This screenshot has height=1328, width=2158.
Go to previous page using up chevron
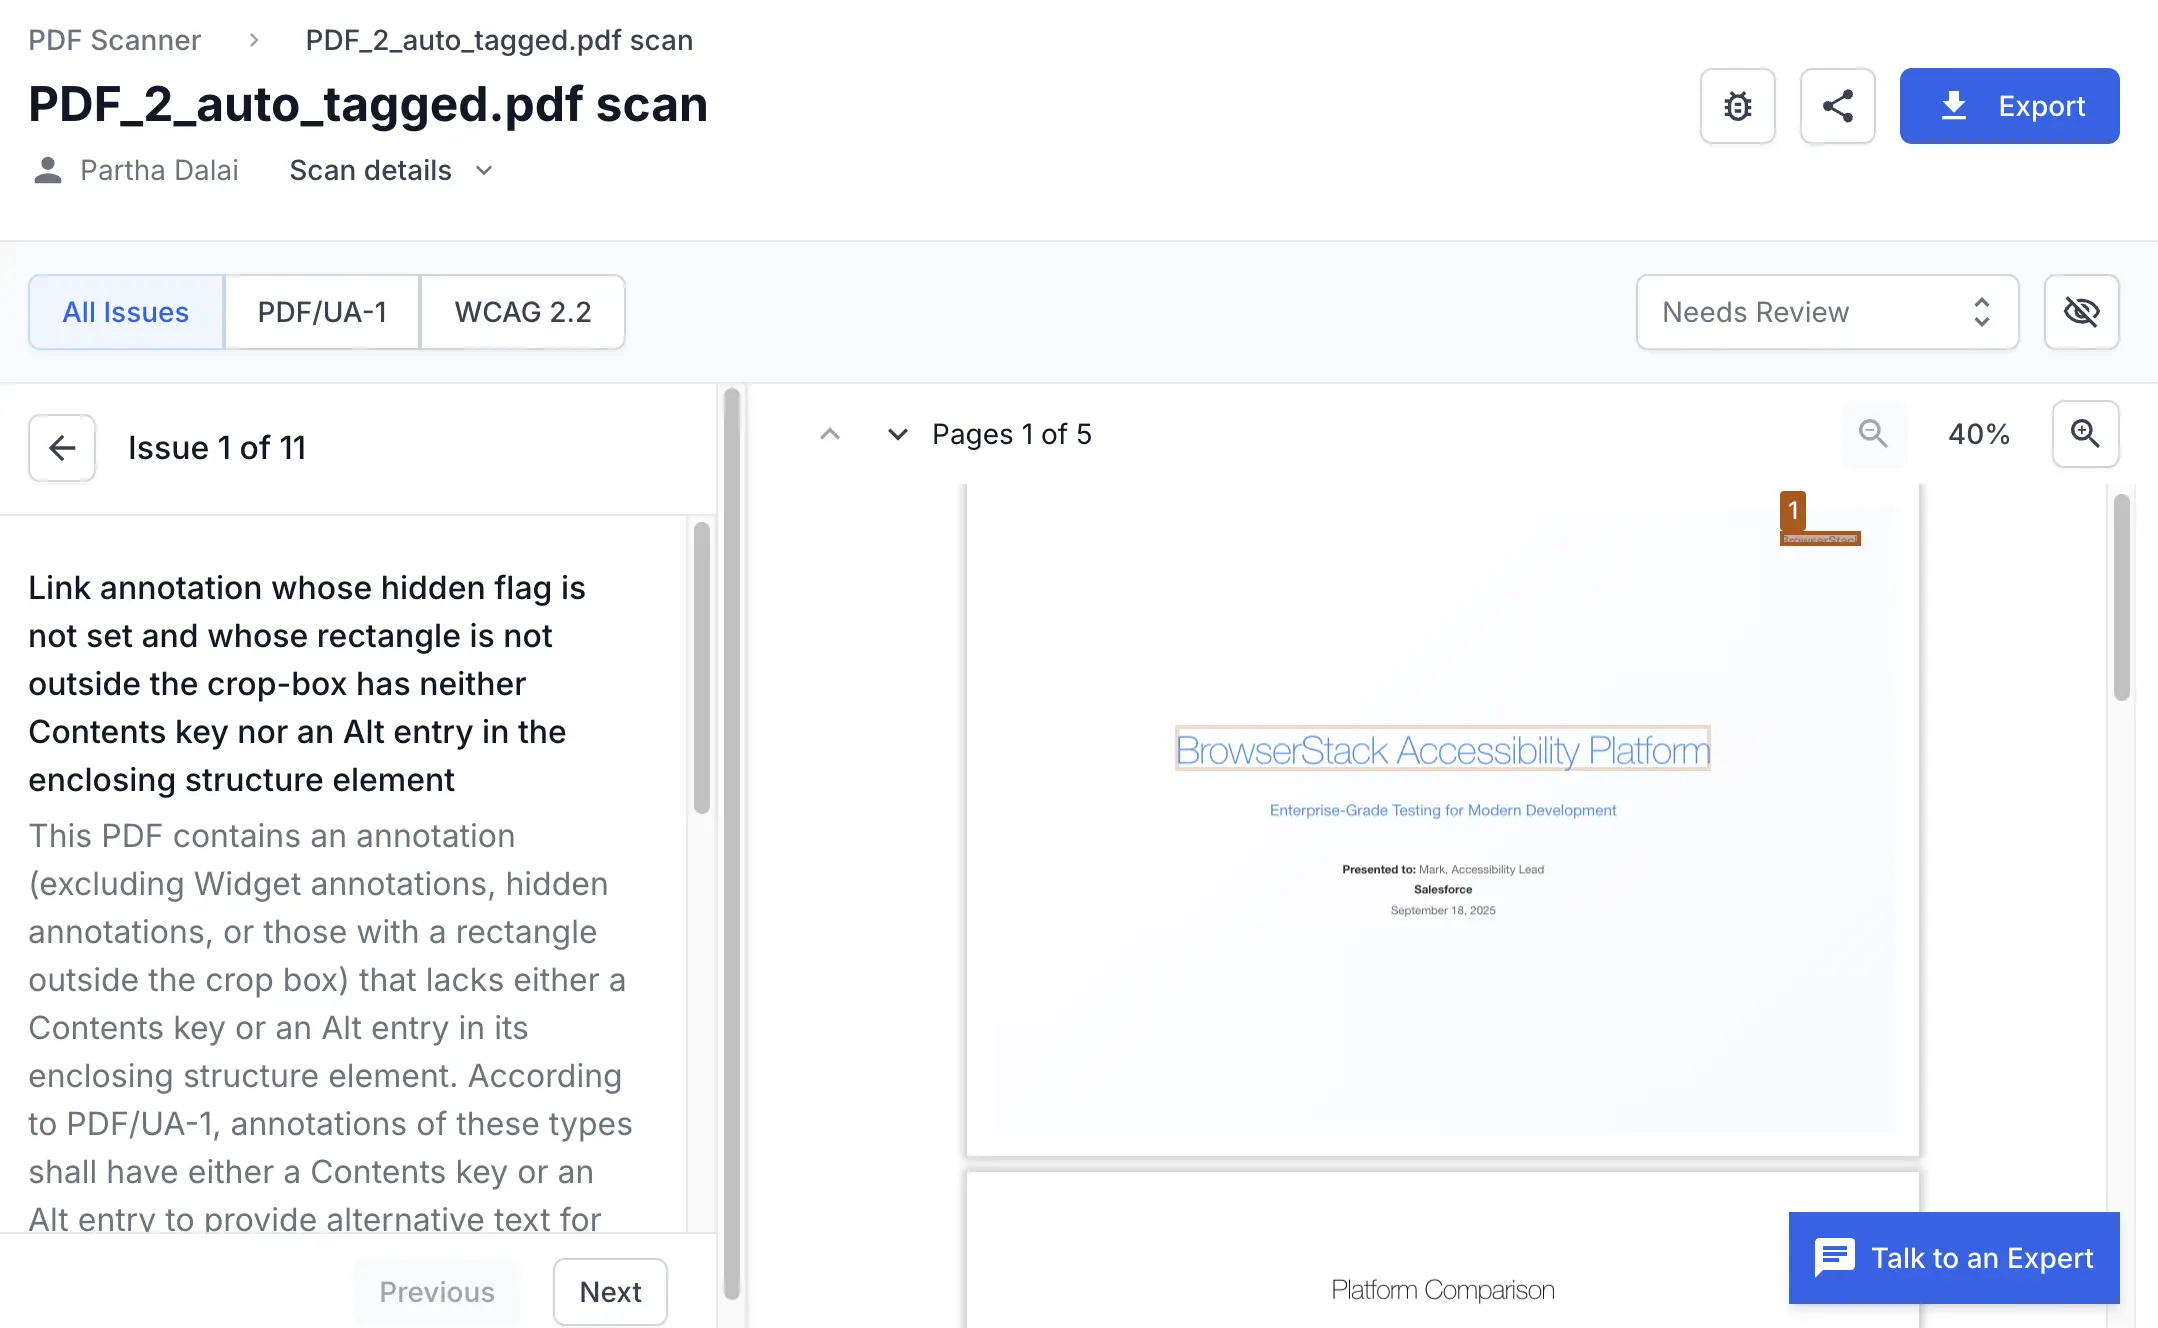(829, 434)
